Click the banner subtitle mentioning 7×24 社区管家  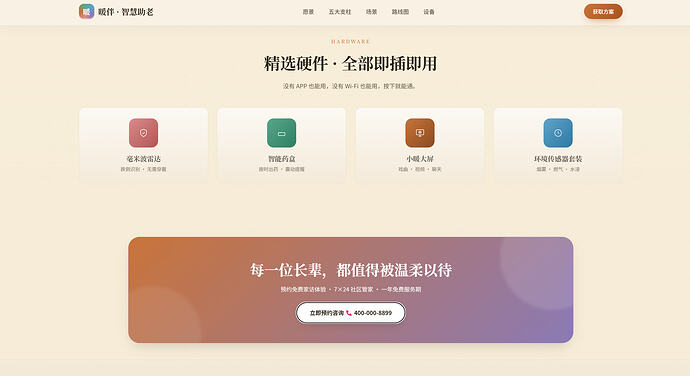351,289
